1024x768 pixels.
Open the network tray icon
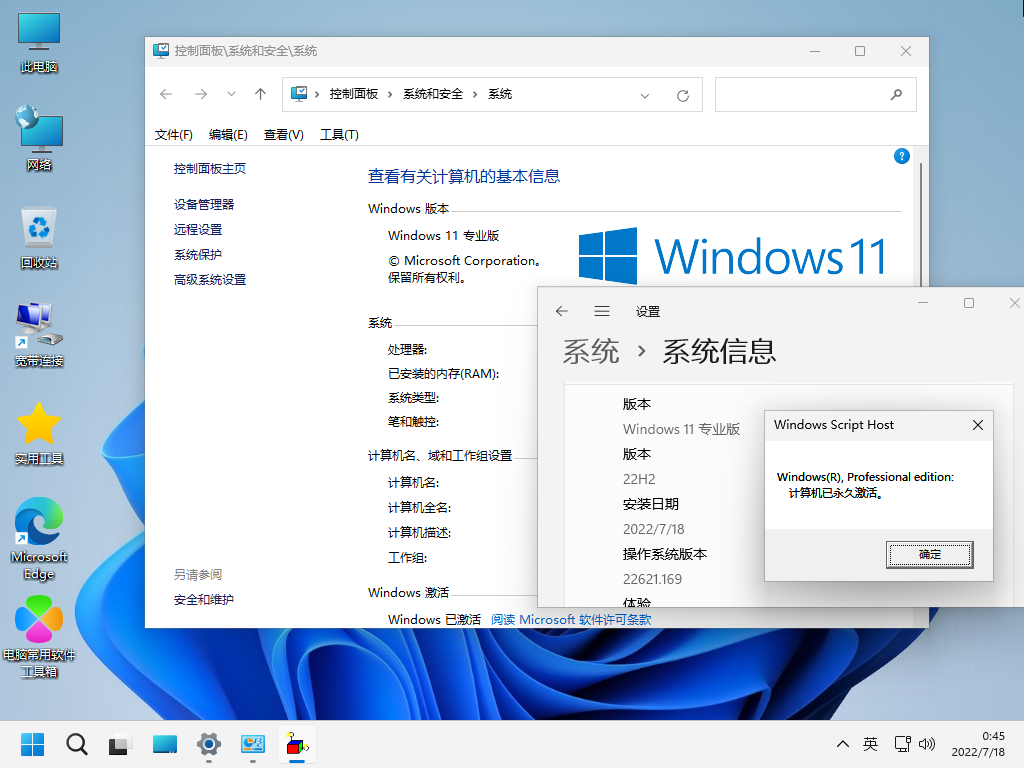903,744
